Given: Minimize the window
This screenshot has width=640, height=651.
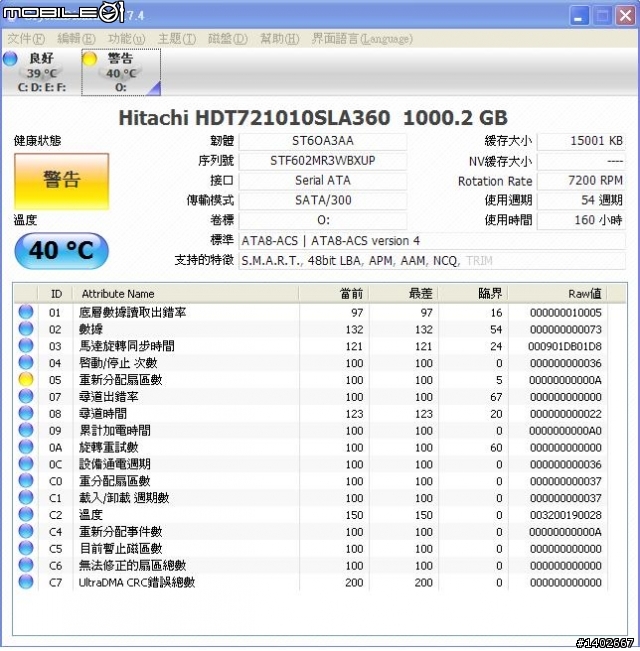Looking at the screenshot, I should [579, 16].
